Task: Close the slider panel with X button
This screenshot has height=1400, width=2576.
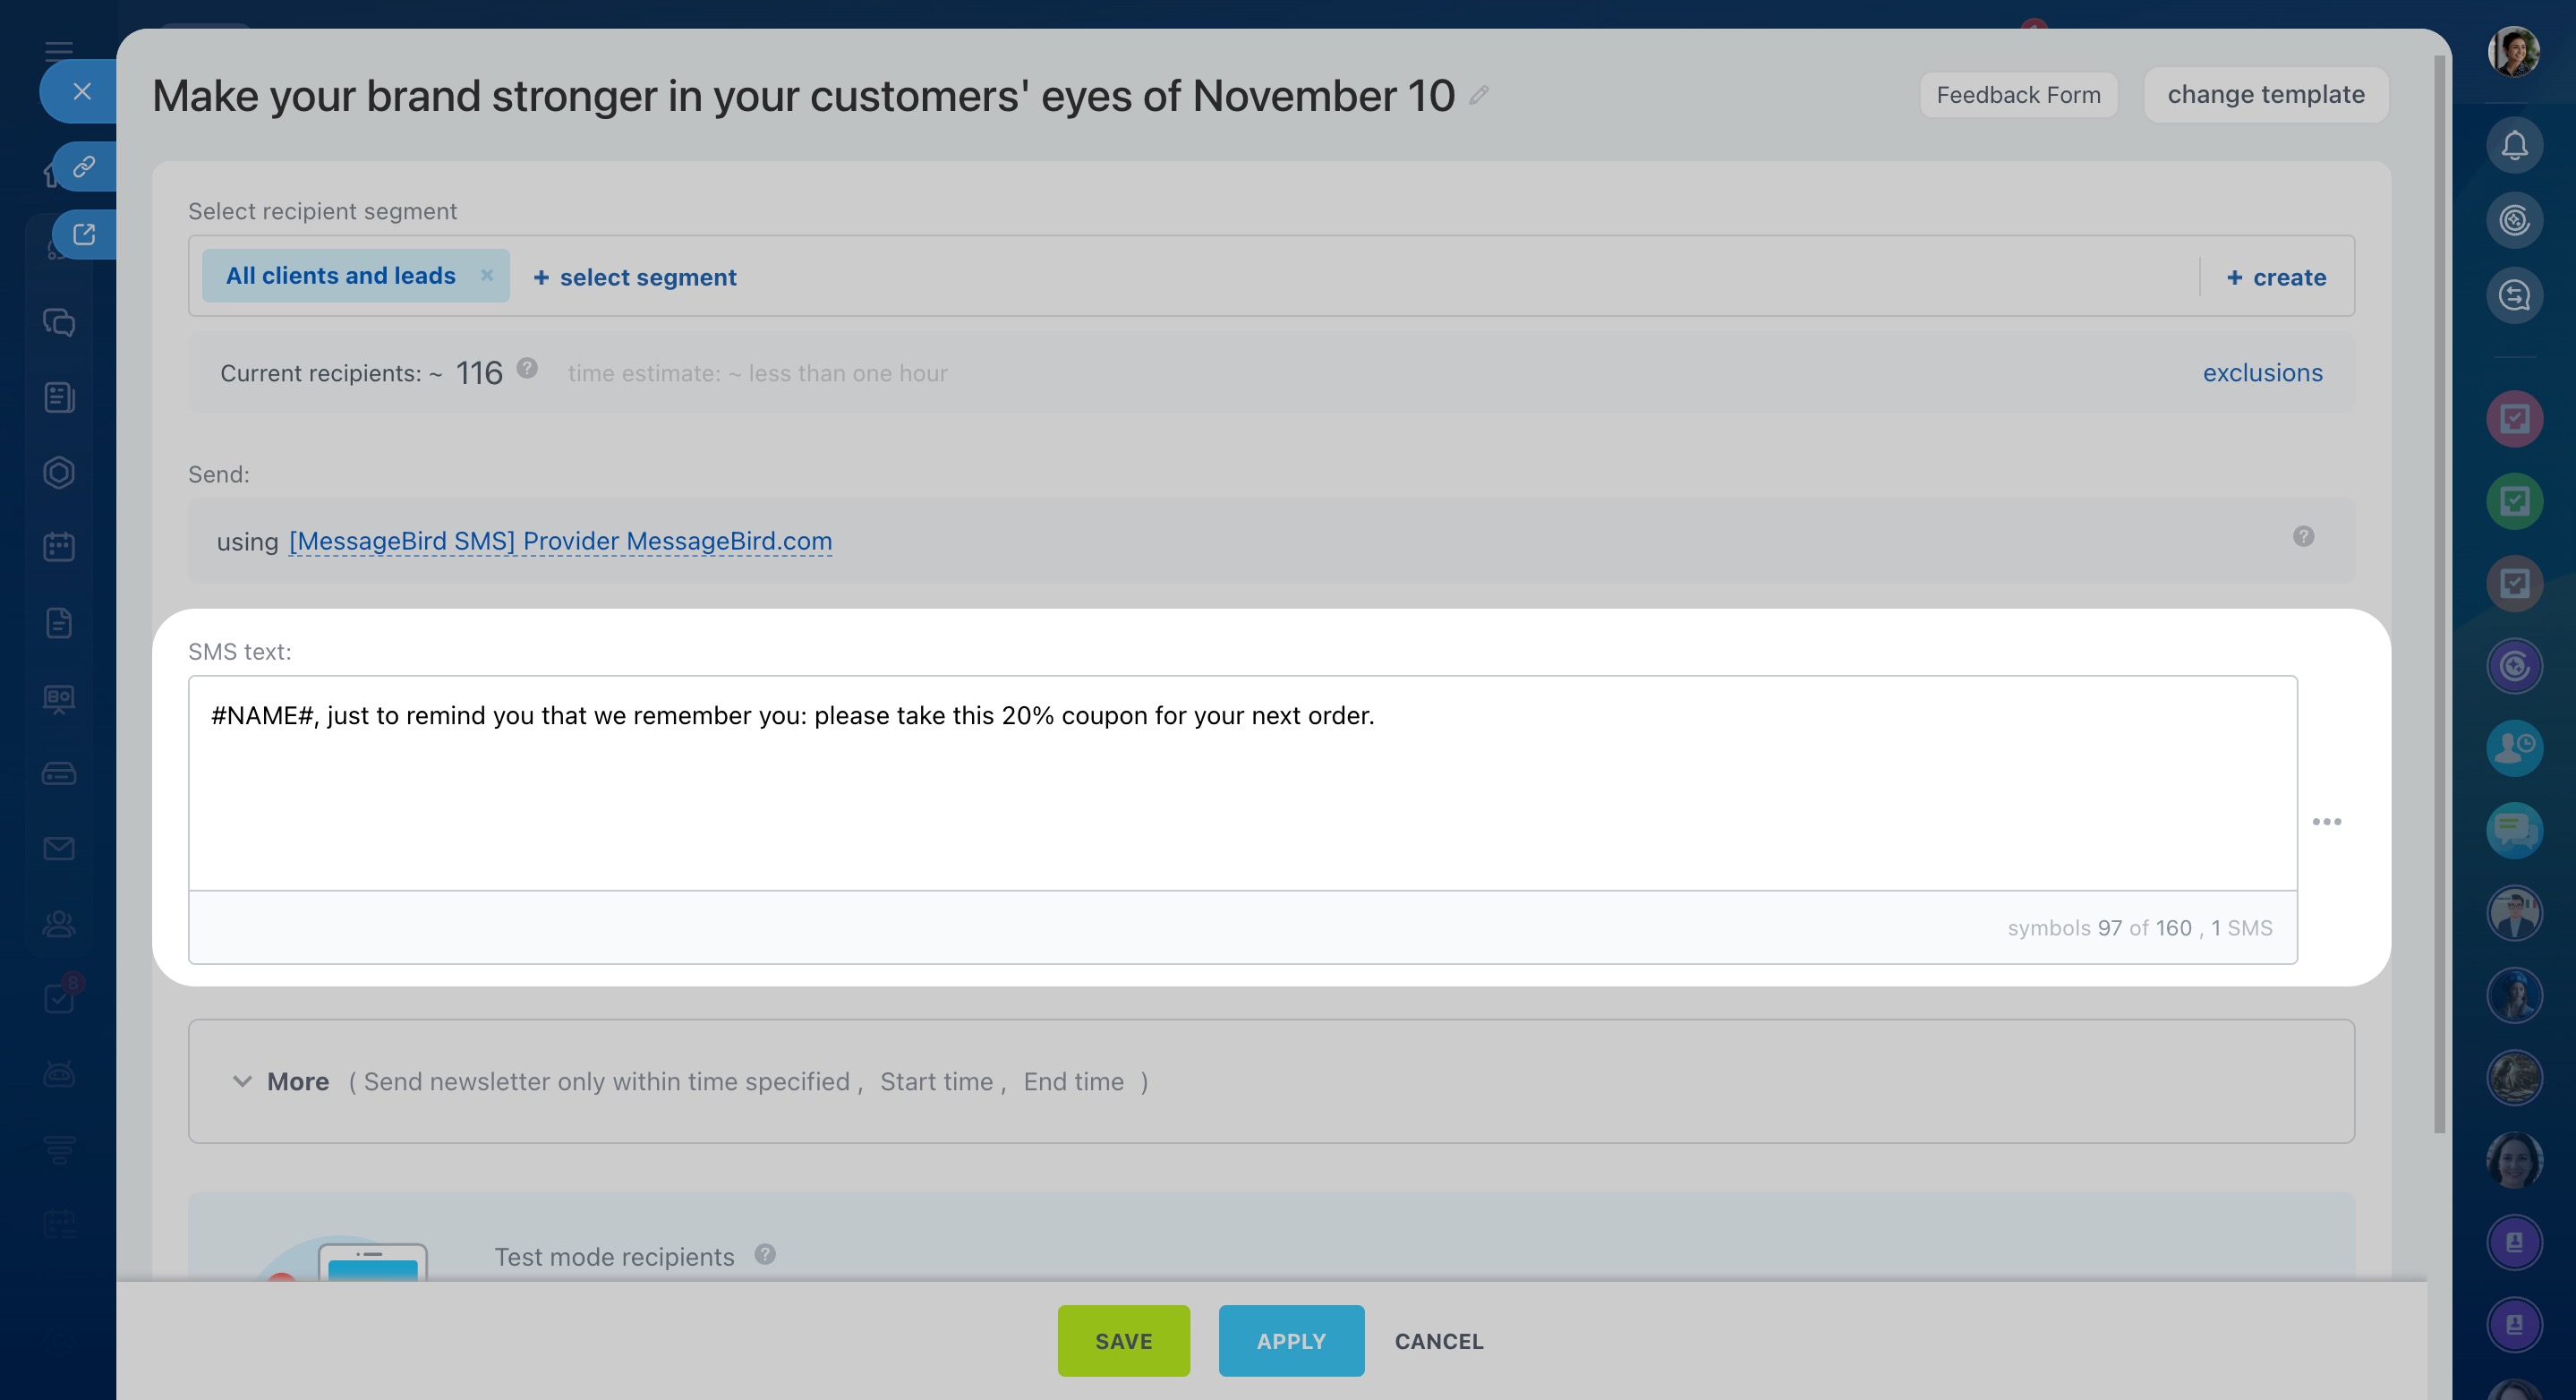Action: 82,91
